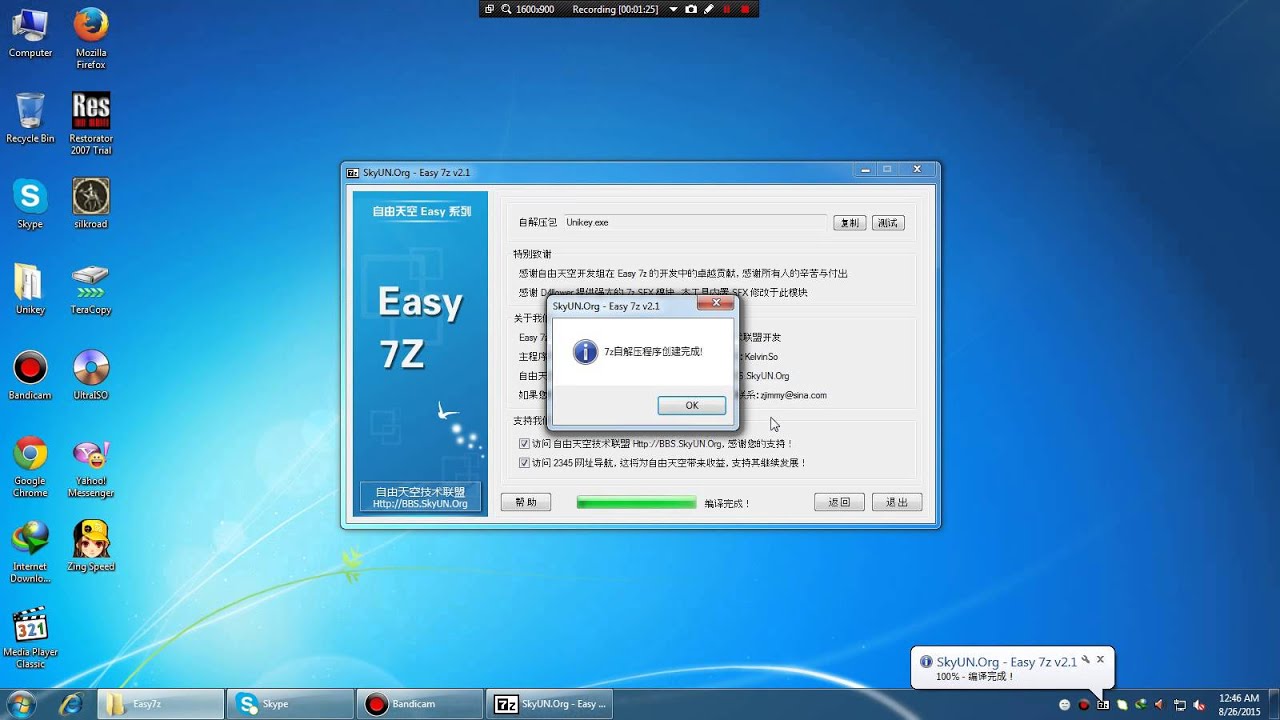1280x720 pixels.
Task: Click the Bandicam pencil draw icon
Action: pos(709,9)
